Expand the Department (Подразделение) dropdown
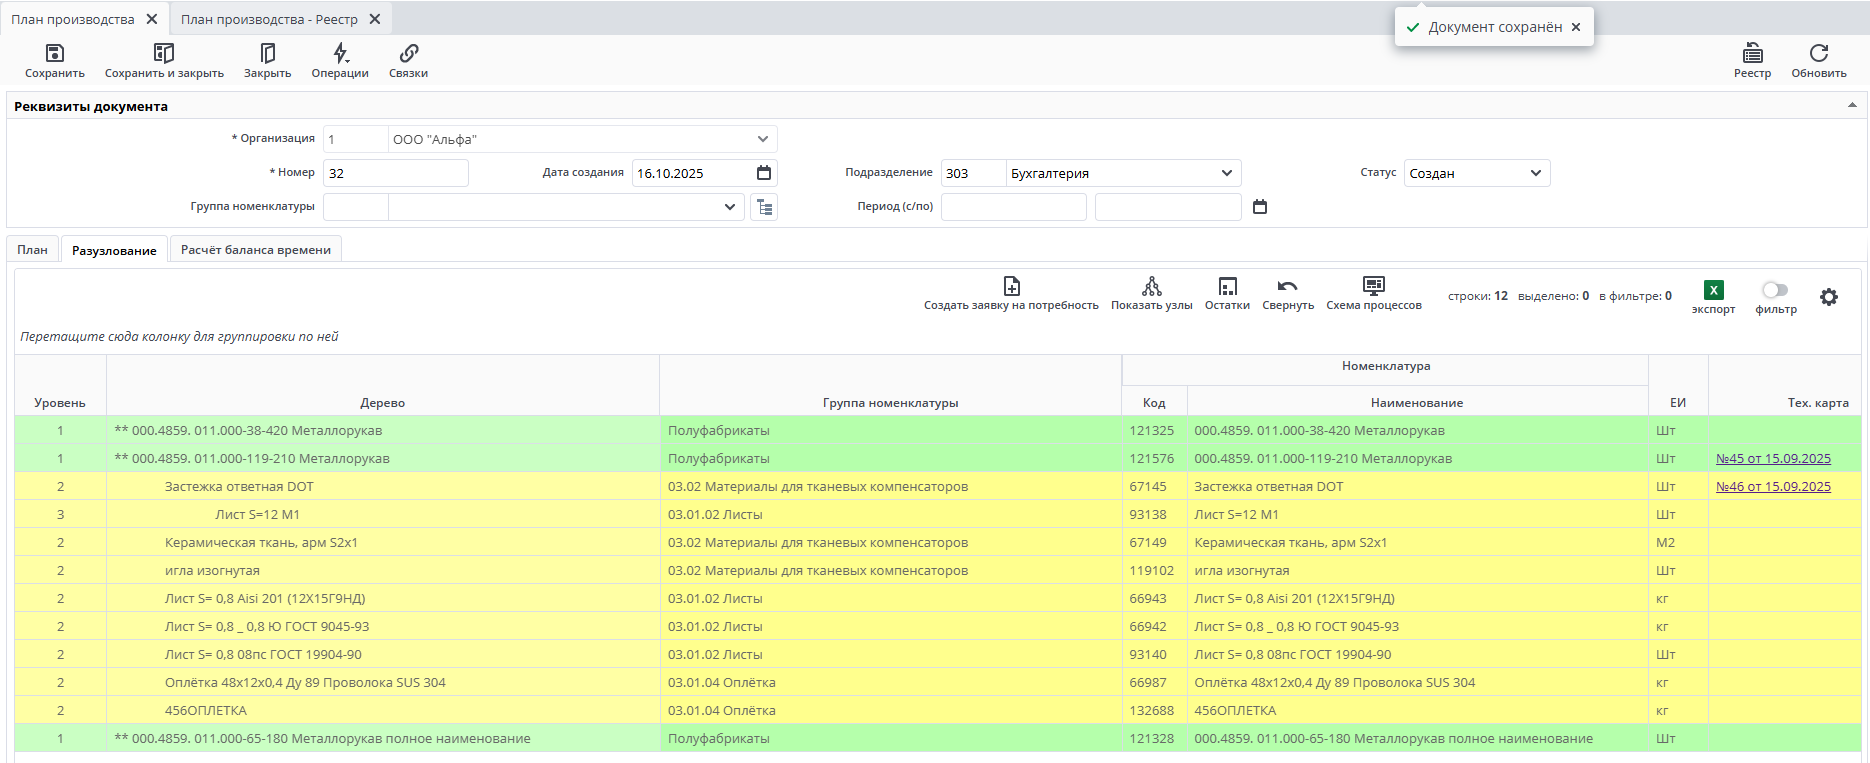 coord(1226,173)
